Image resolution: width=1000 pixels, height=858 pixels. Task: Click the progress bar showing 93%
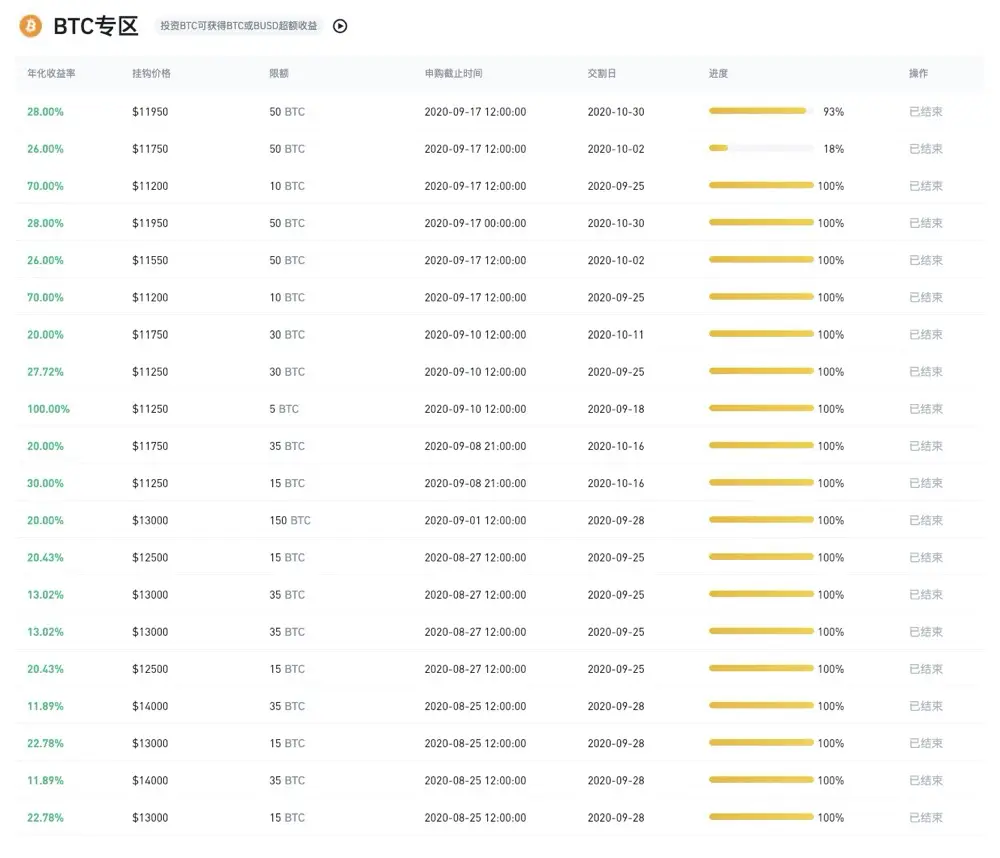tap(761, 111)
